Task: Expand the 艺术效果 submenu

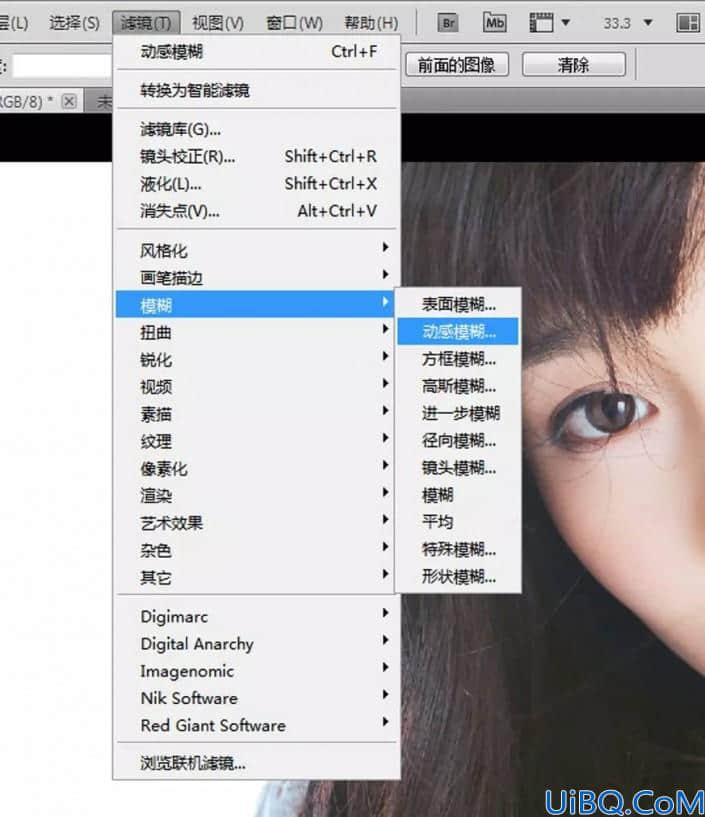Action: click(x=257, y=523)
